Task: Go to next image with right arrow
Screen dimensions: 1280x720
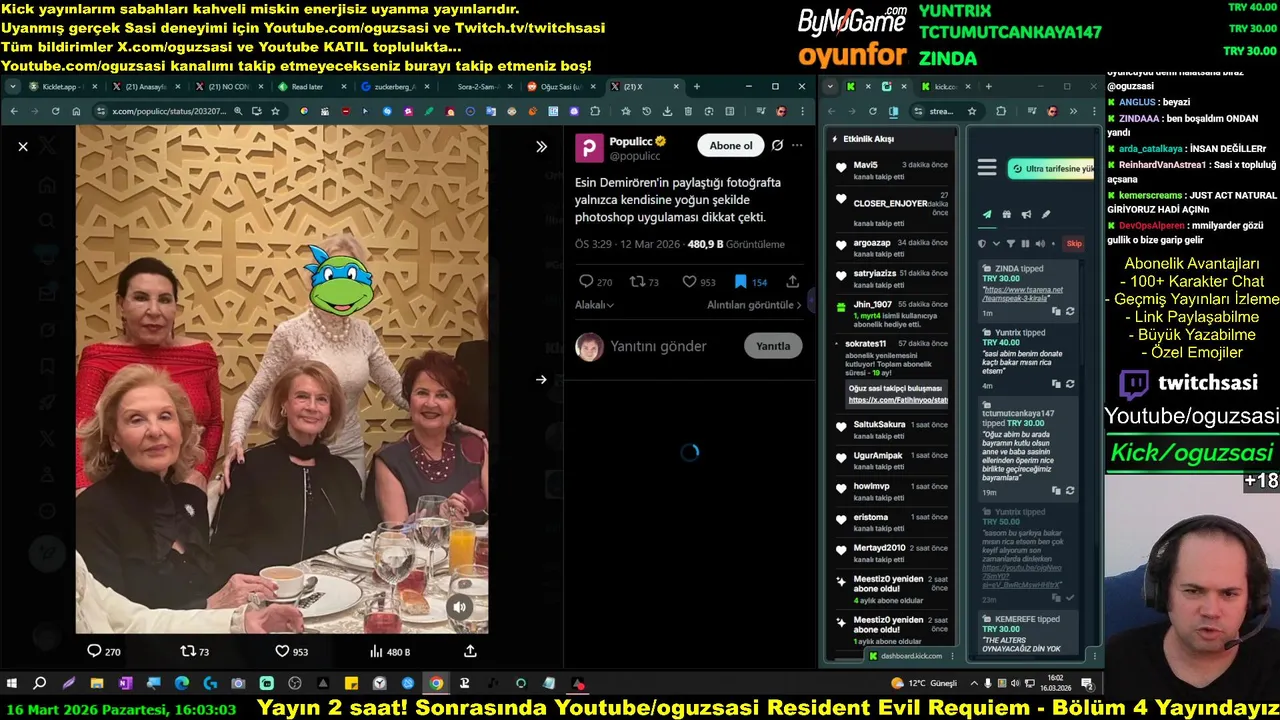Action: click(x=541, y=379)
